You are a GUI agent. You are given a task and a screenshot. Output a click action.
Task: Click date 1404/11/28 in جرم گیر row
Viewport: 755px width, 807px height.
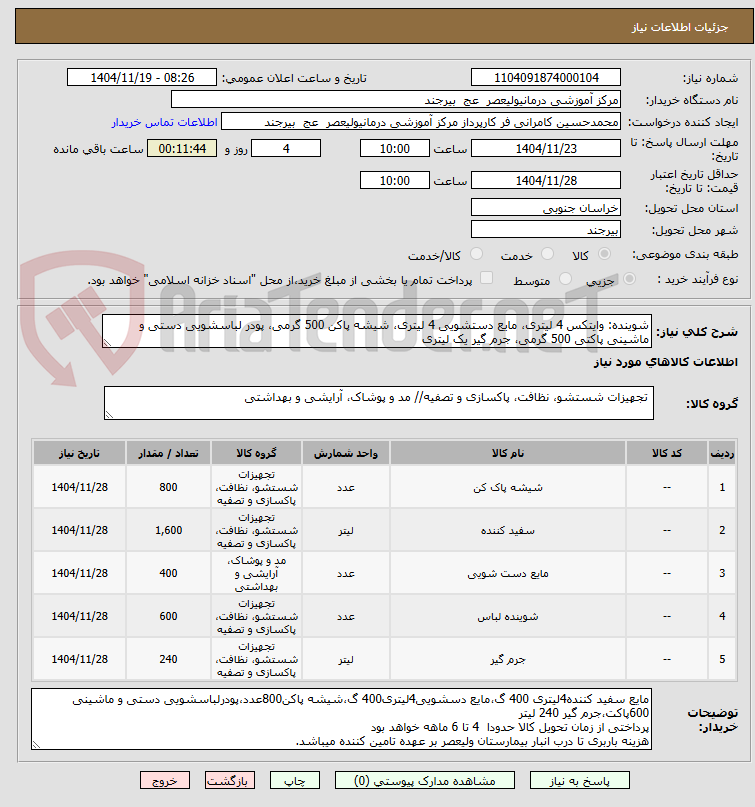(79, 659)
